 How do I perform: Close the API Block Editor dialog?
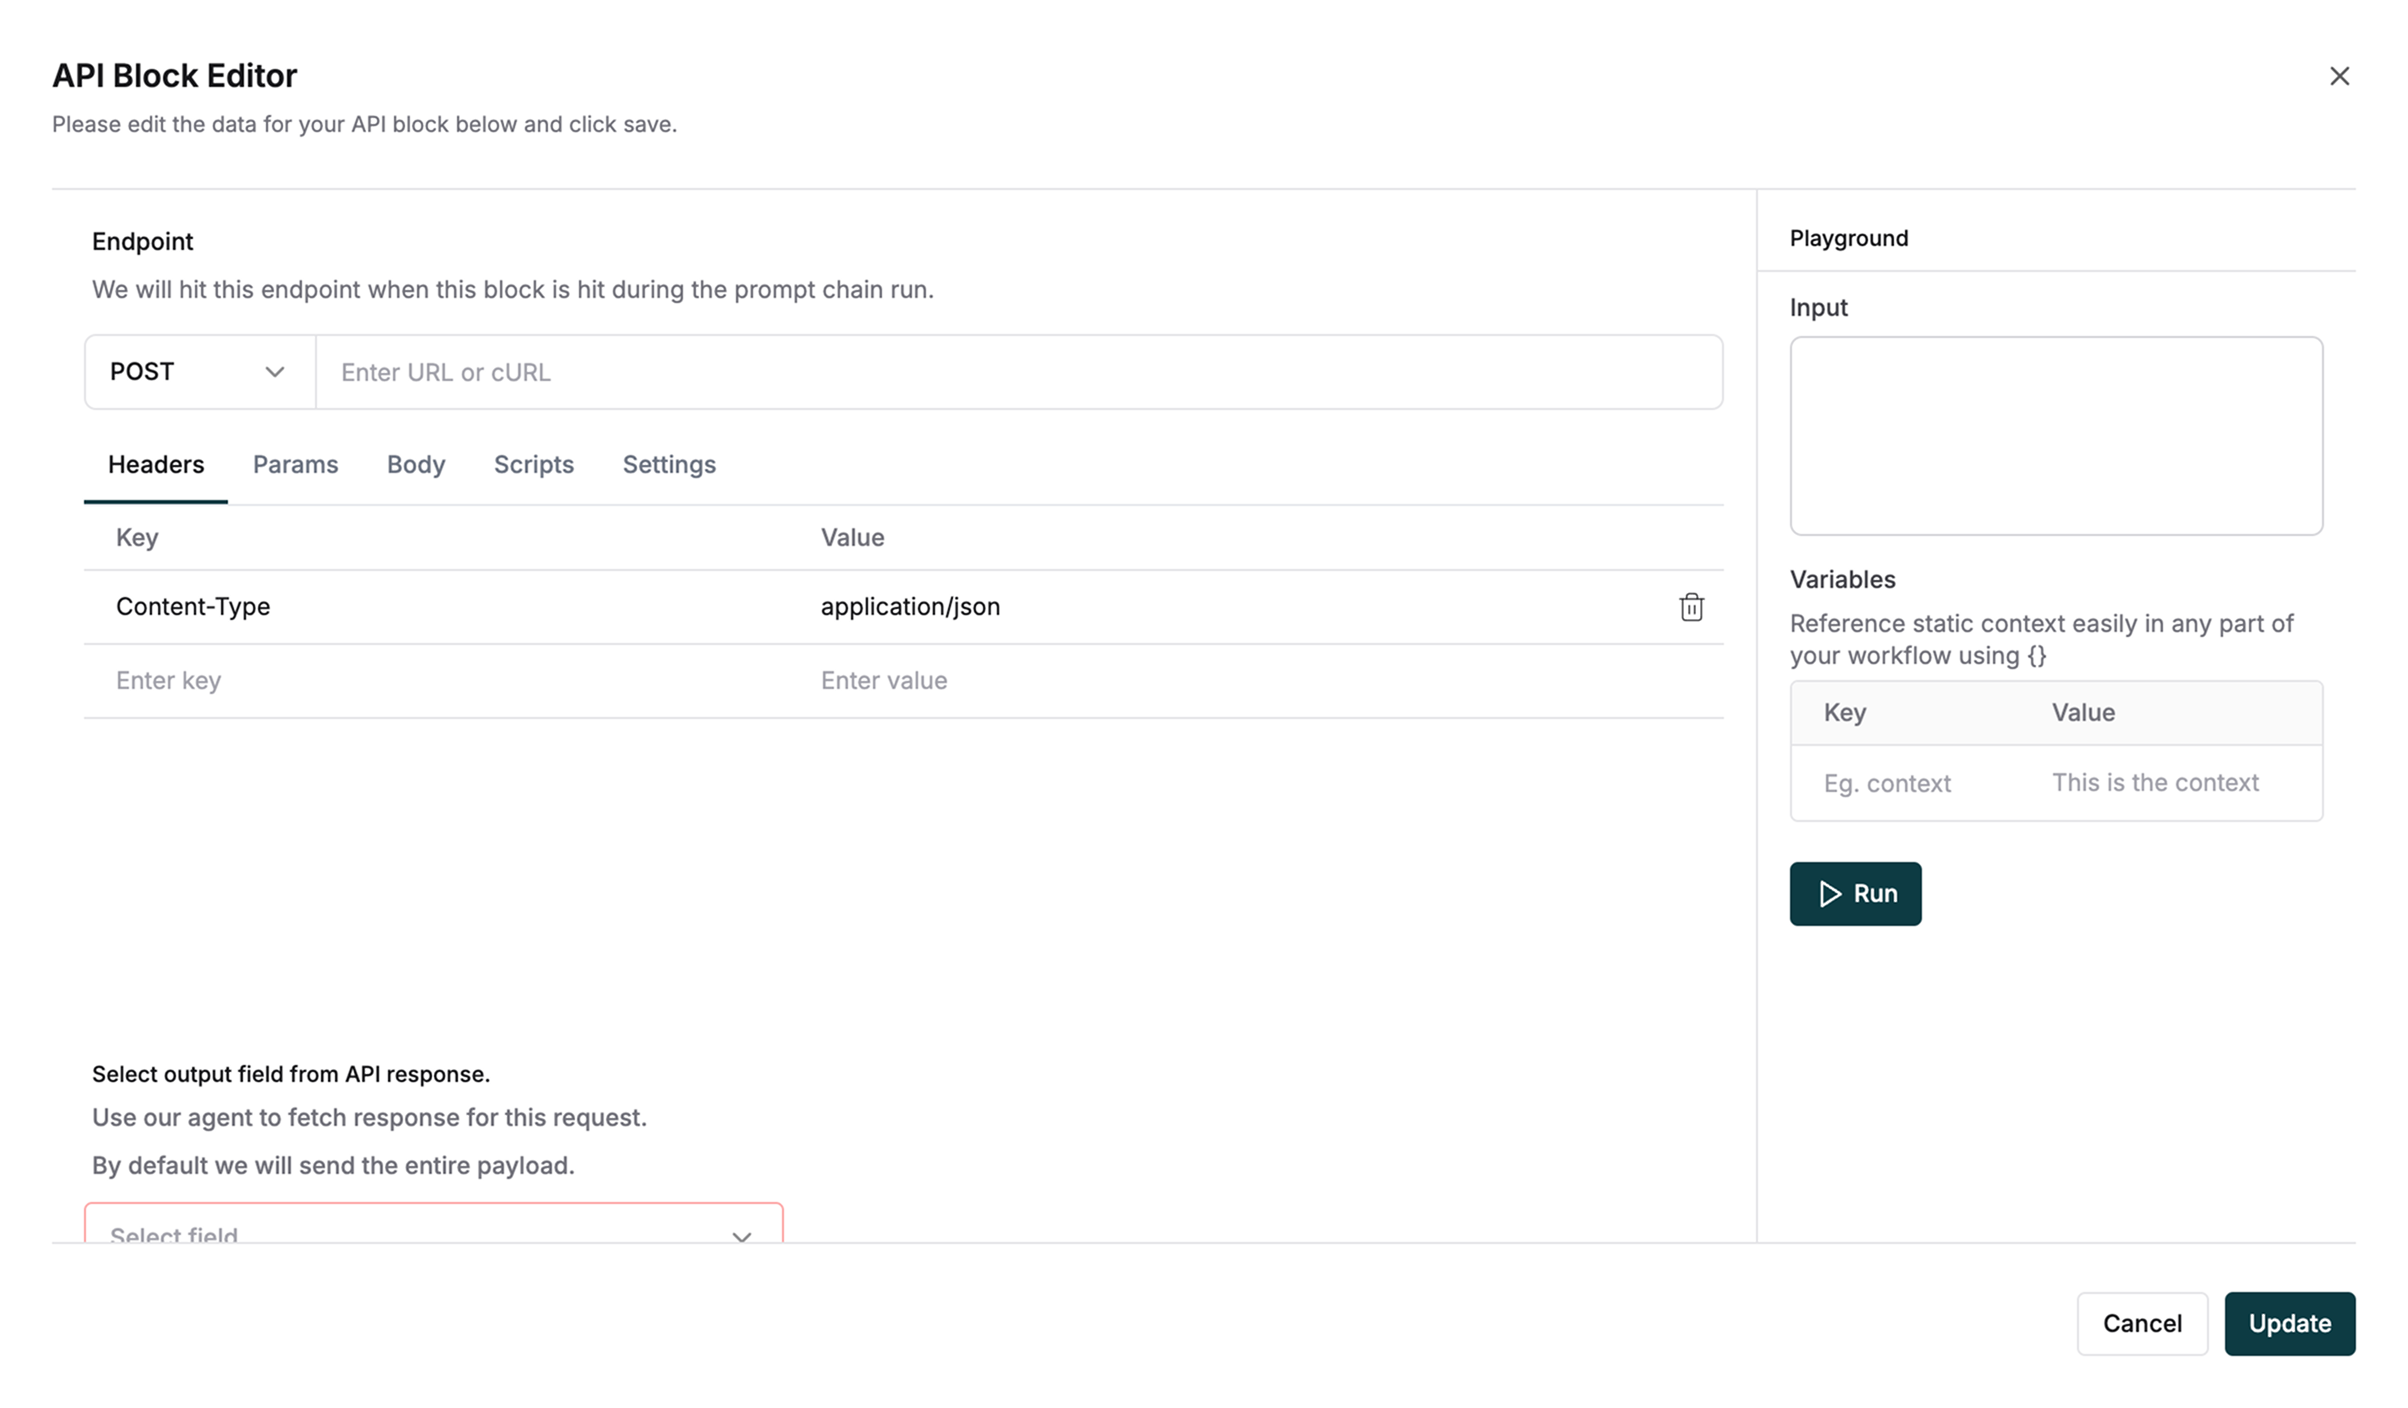2340,75
